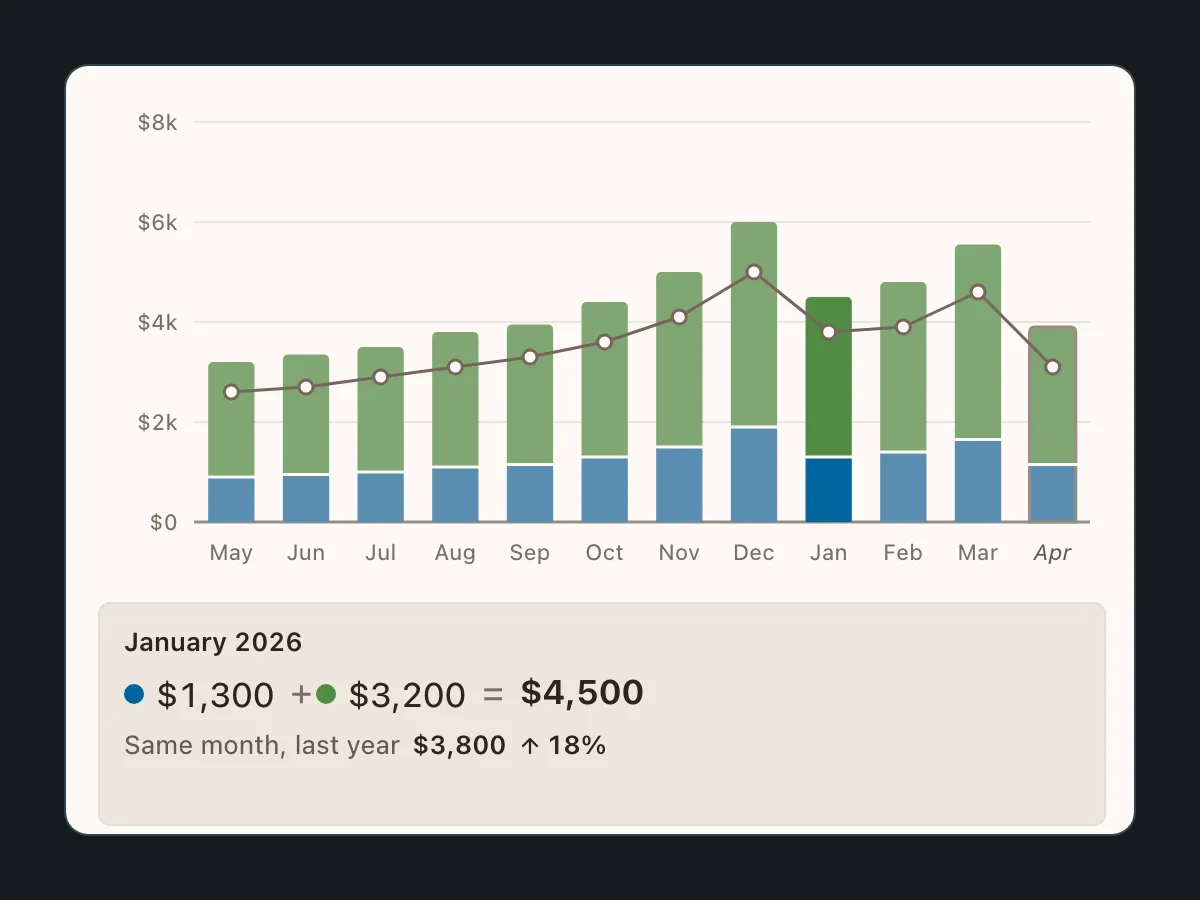This screenshot has width=1200, height=900.
Task: Click the $3,200 value
Action: (x=407, y=695)
